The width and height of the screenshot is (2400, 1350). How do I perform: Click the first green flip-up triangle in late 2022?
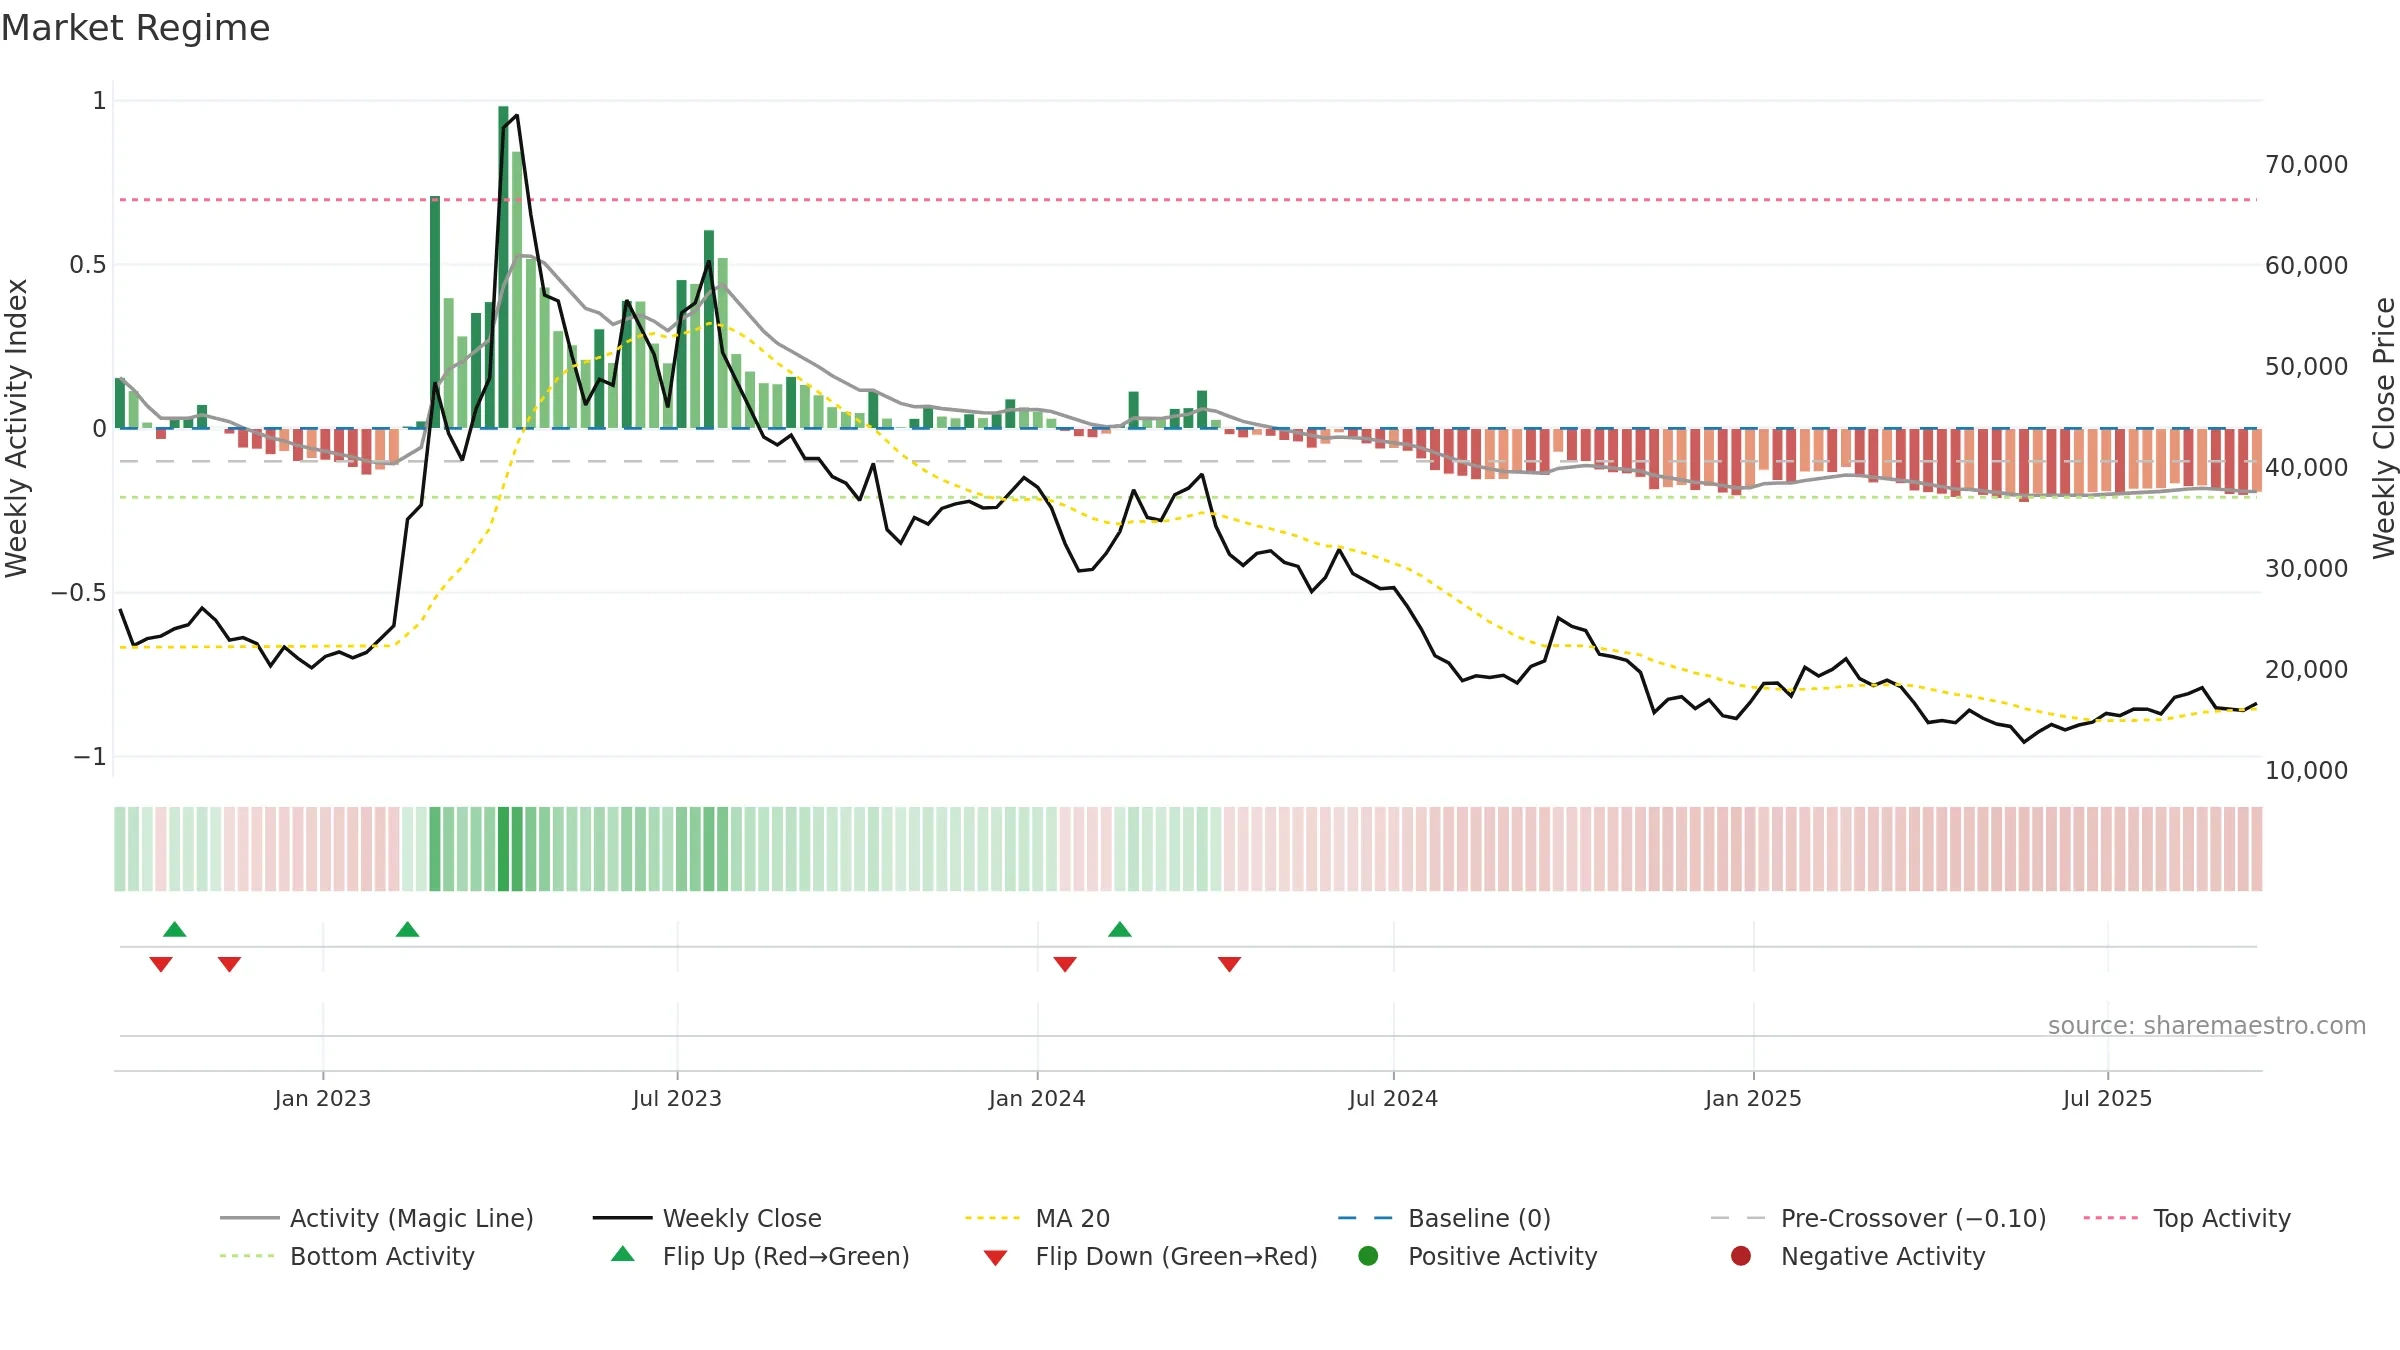click(x=175, y=929)
